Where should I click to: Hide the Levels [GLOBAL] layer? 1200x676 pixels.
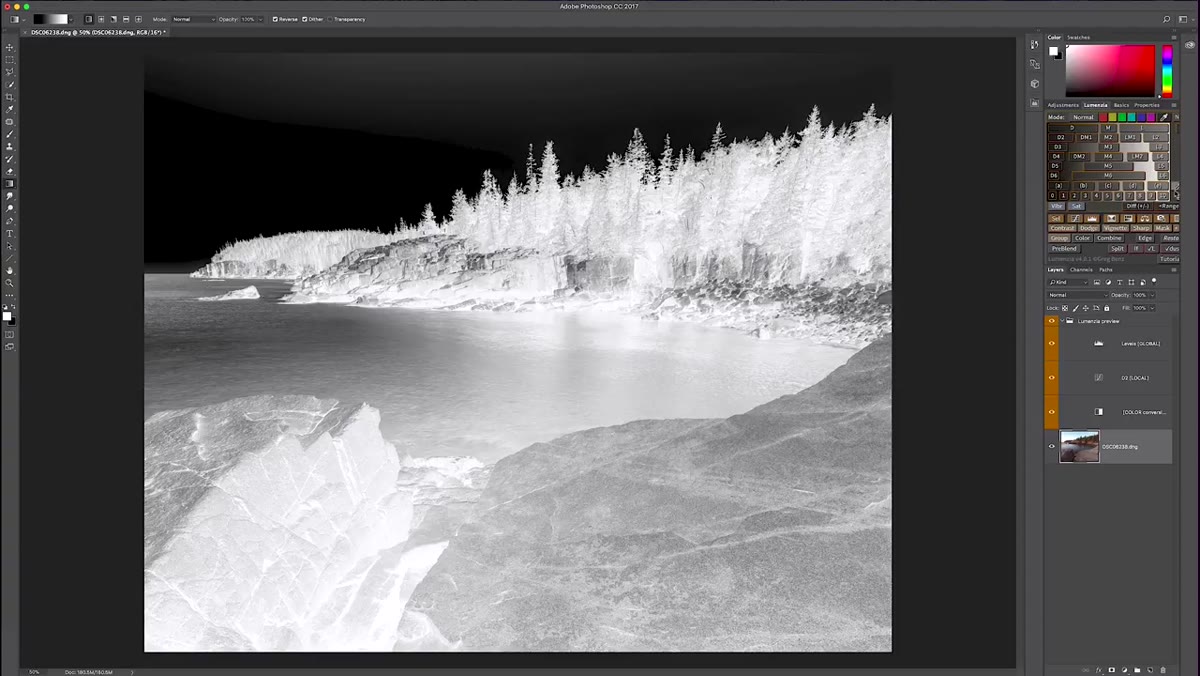(1051, 343)
